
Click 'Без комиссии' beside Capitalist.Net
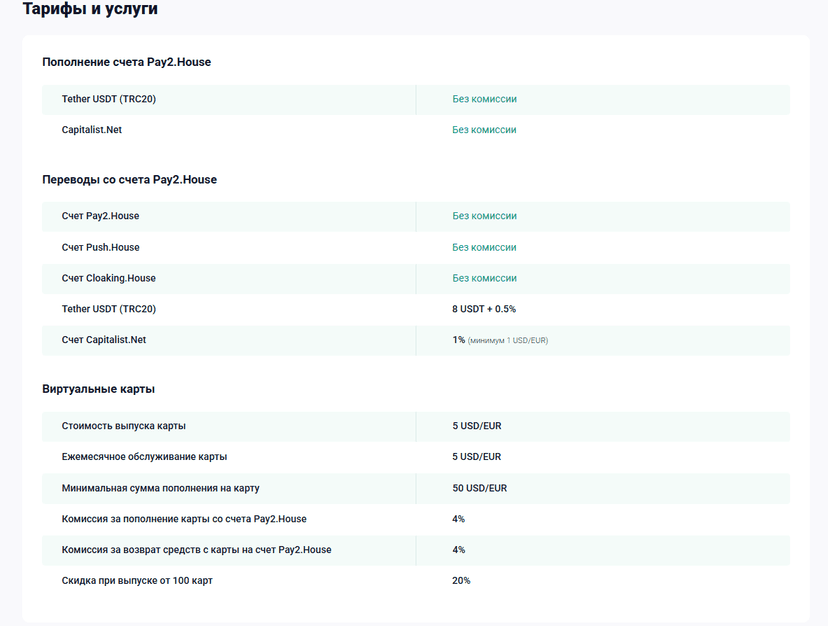click(484, 129)
